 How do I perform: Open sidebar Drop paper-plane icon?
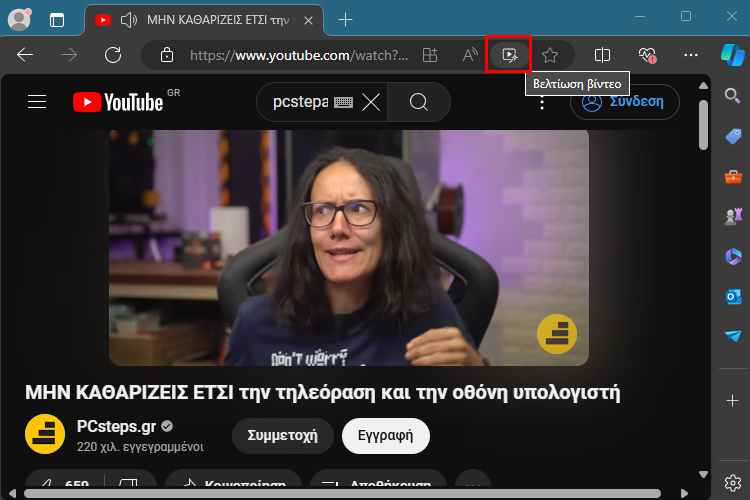(733, 336)
